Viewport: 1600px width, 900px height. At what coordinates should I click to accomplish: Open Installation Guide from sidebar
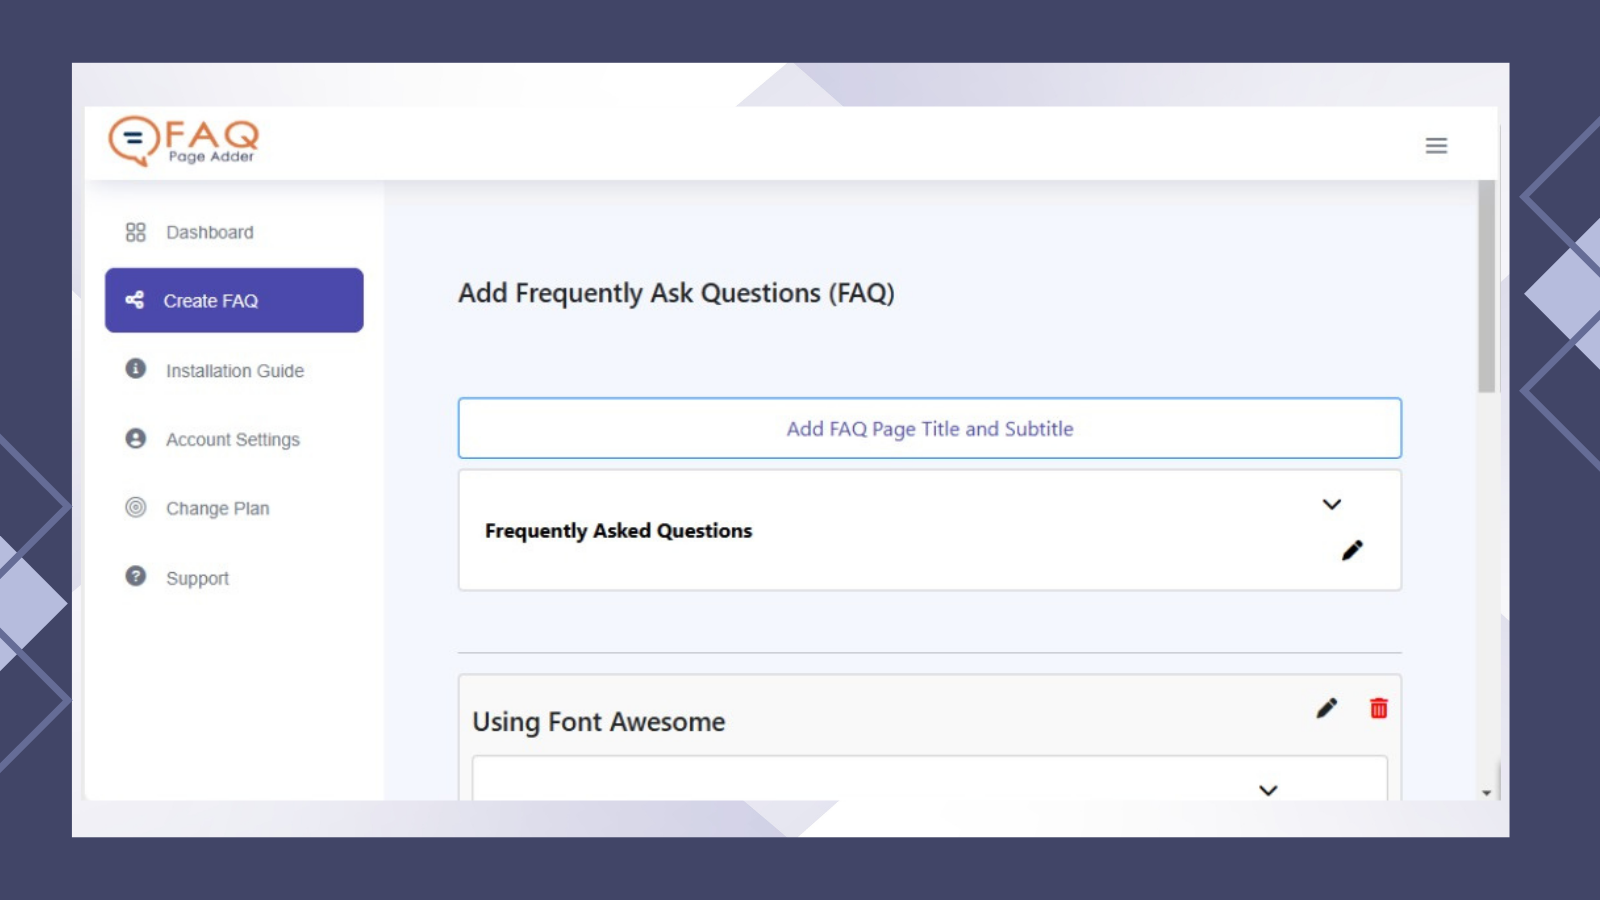(x=234, y=370)
